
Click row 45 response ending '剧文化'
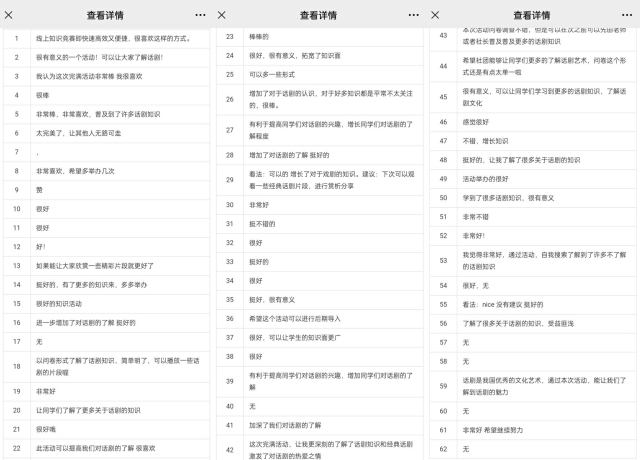(544, 97)
